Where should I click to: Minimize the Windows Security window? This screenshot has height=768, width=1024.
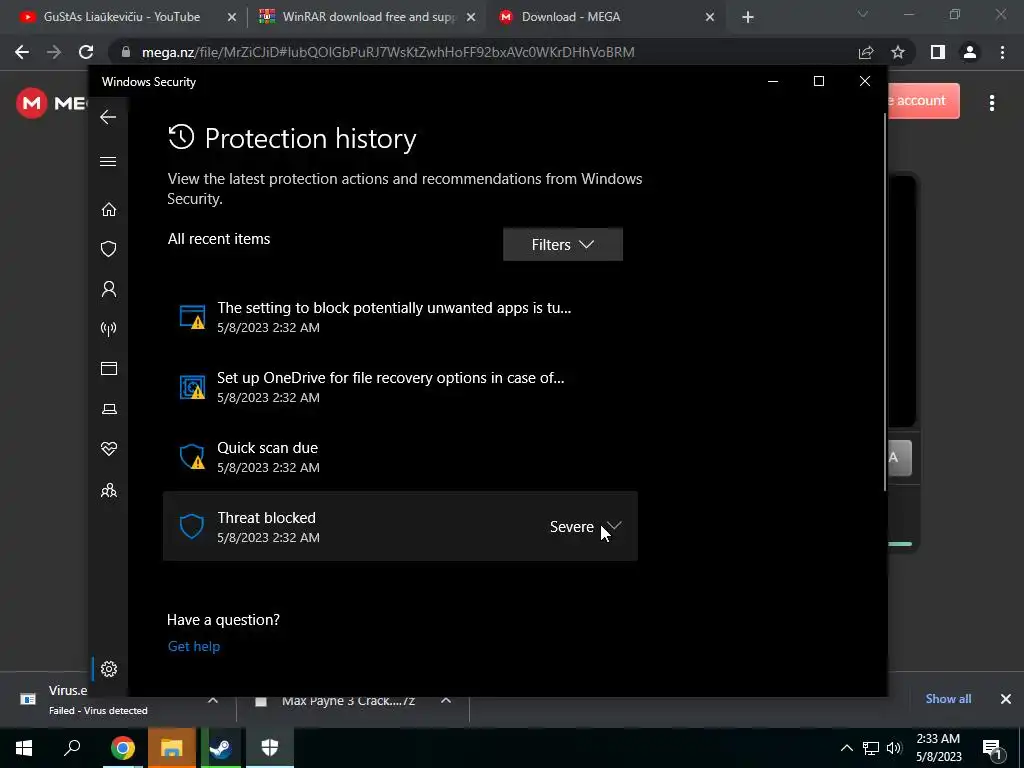[x=773, y=82]
